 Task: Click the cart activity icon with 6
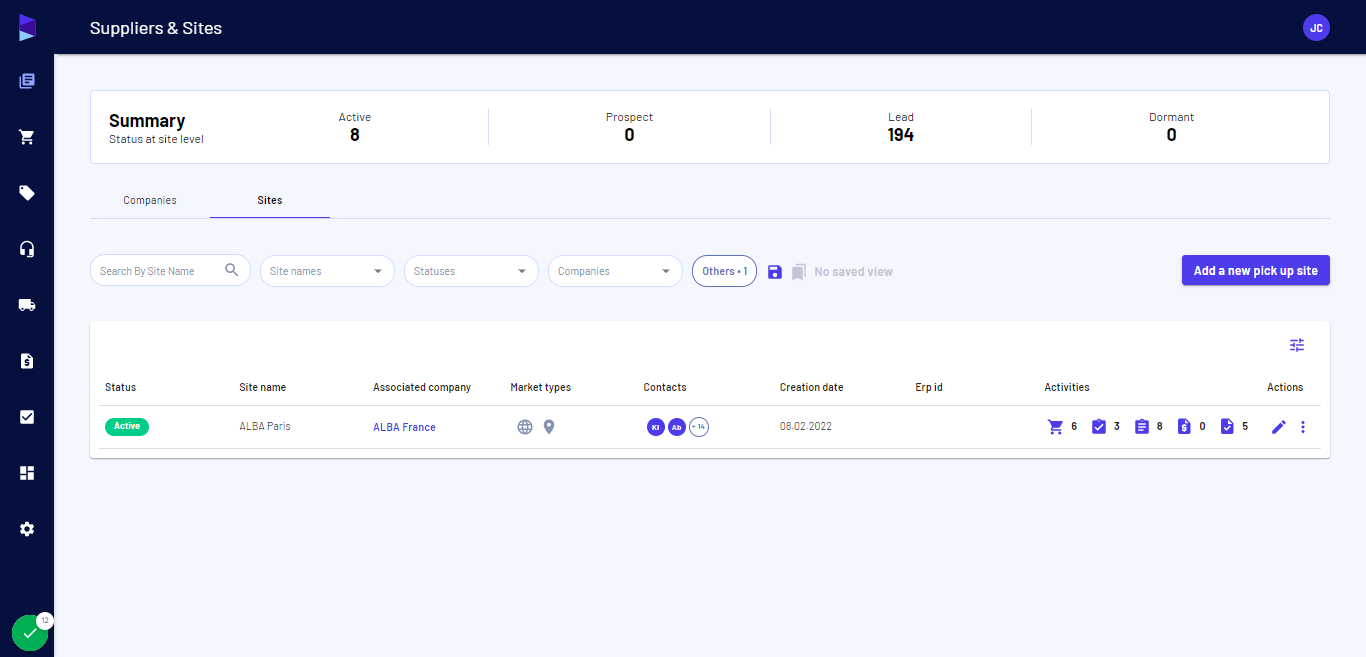point(1055,427)
